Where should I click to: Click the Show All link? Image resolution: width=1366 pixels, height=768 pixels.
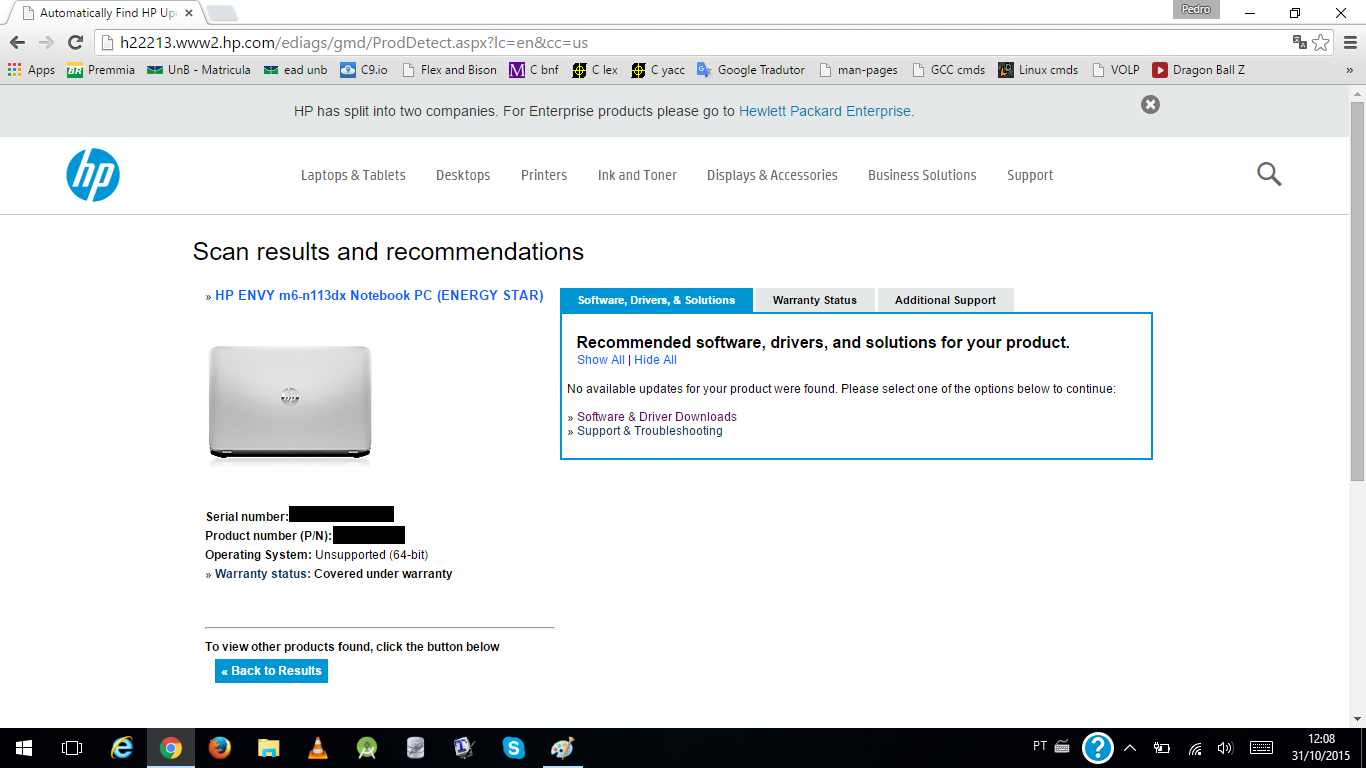click(601, 360)
